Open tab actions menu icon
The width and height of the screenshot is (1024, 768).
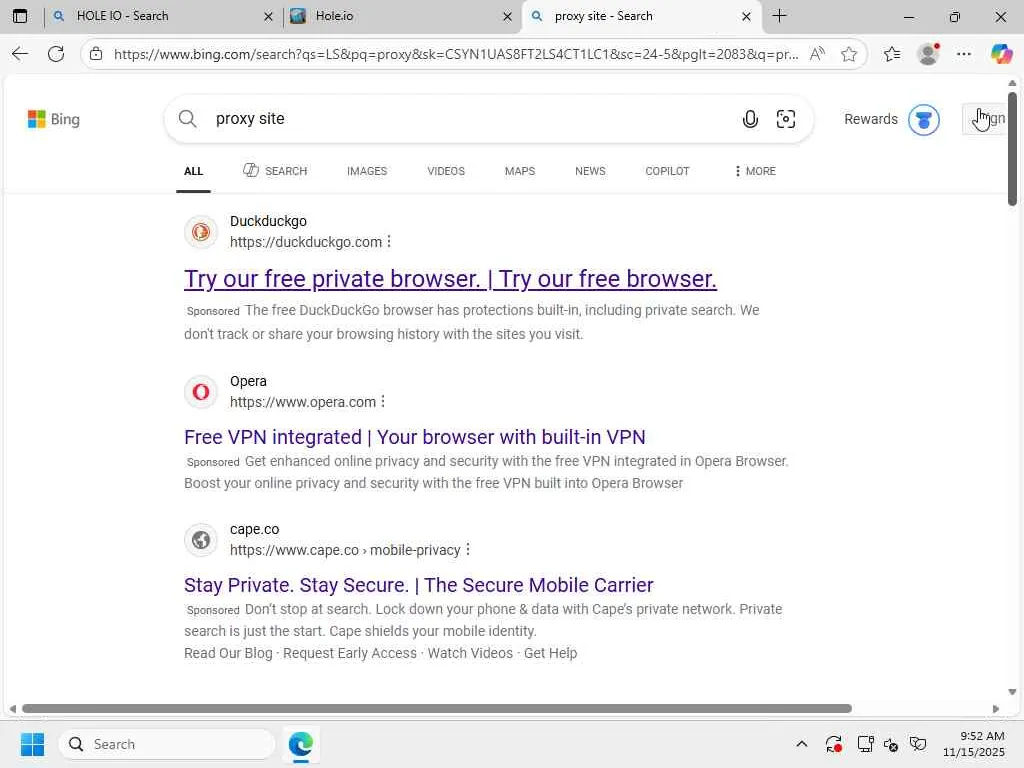[20, 16]
